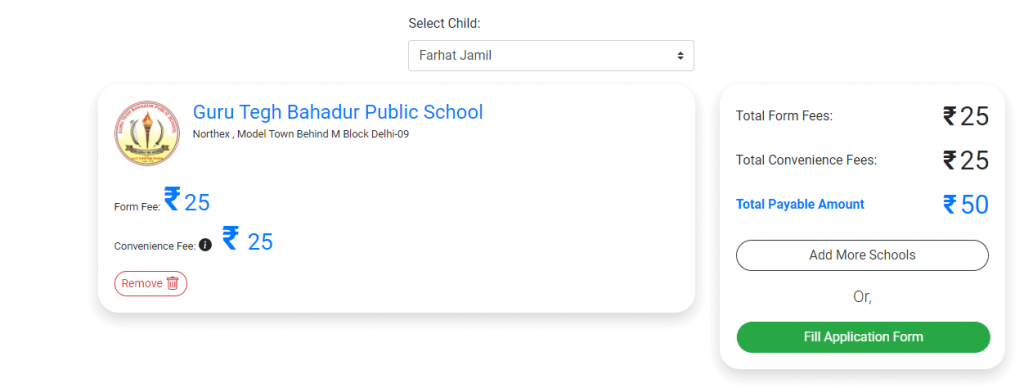Click the arrows on the Farhat Jamil selector
The height and width of the screenshot is (388, 1024).
pyautogui.click(x=680, y=56)
